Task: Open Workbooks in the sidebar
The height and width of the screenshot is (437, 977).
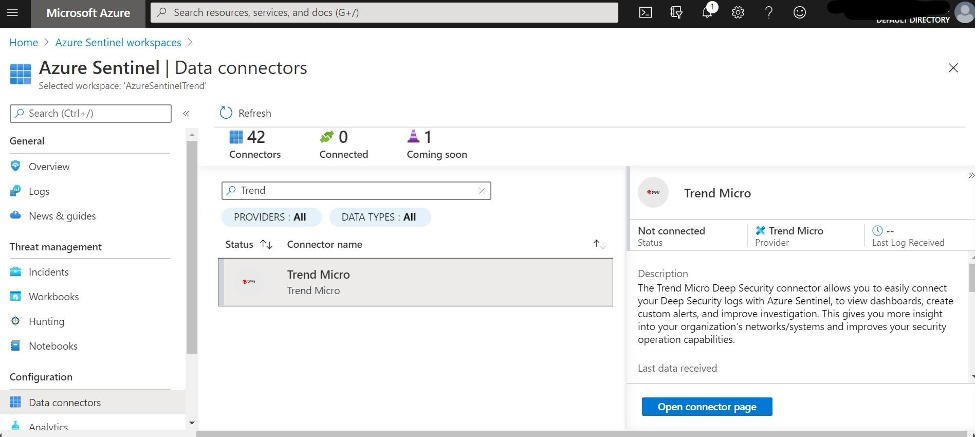Action: (x=54, y=297)
